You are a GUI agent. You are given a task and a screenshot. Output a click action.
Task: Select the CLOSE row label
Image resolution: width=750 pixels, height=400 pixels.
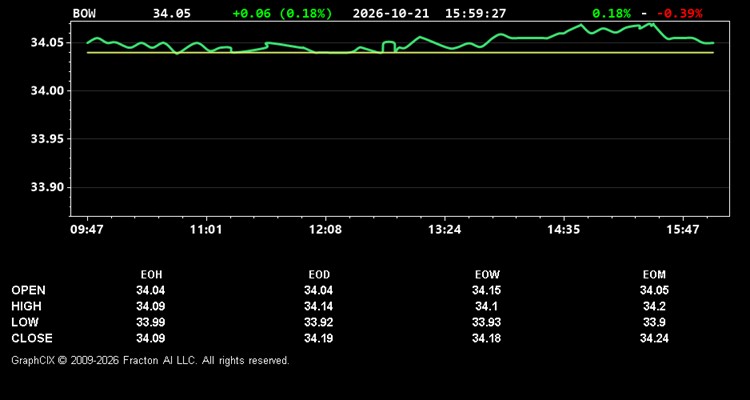coord(32,338)
